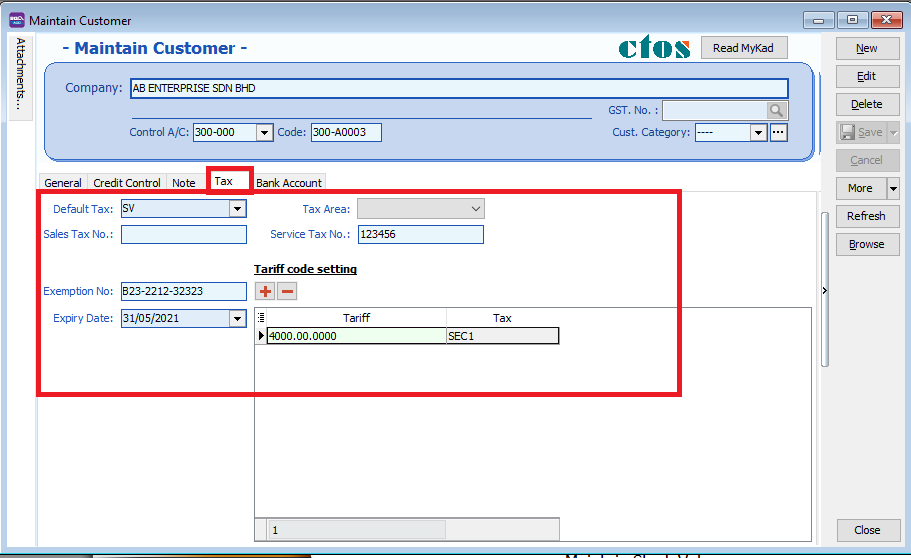
Task: Remove tariff row with minus icon
Action: [x=287, y=291]
